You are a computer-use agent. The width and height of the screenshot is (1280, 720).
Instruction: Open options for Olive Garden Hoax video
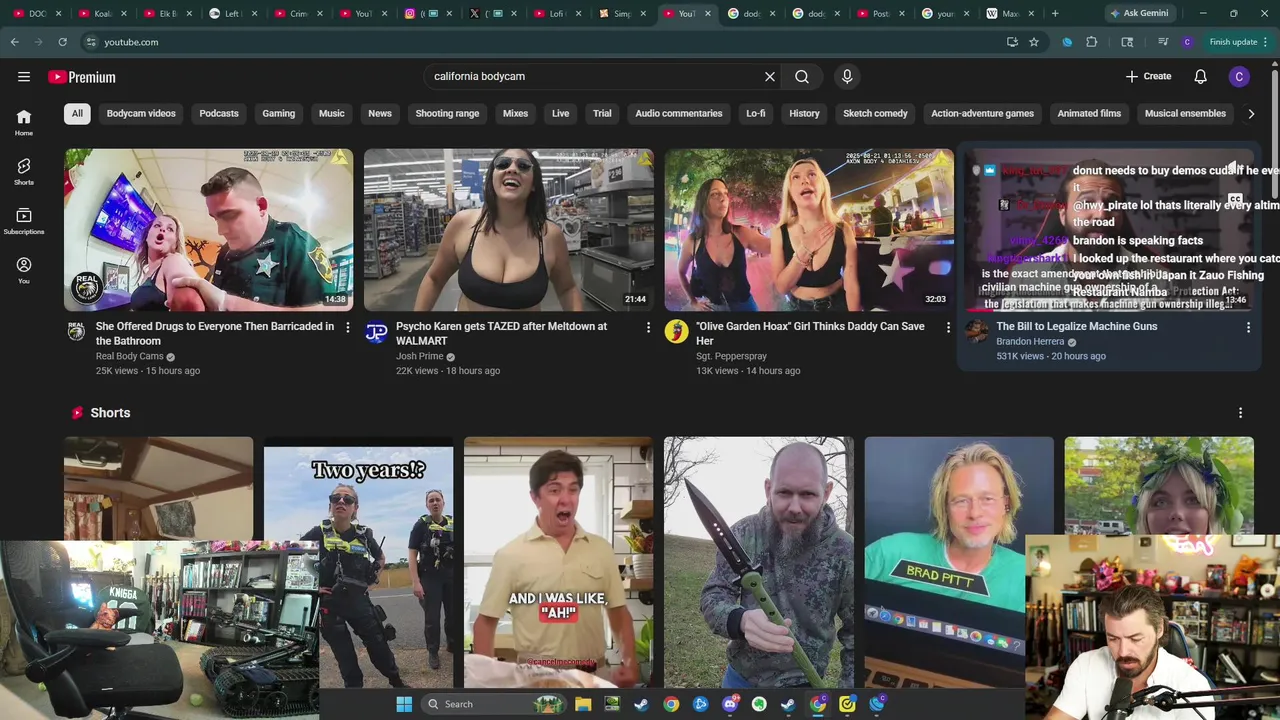coord(948,327)
